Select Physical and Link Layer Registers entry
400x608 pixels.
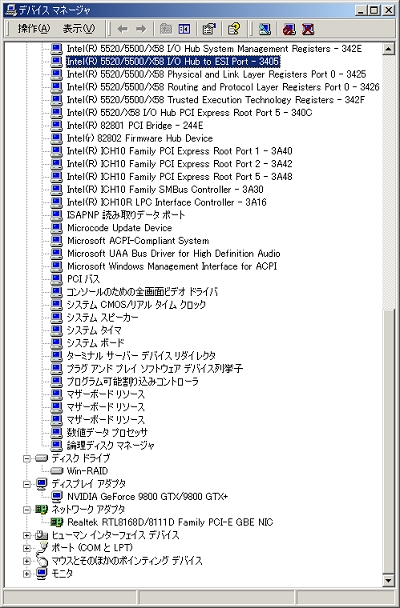pos(216,74)
